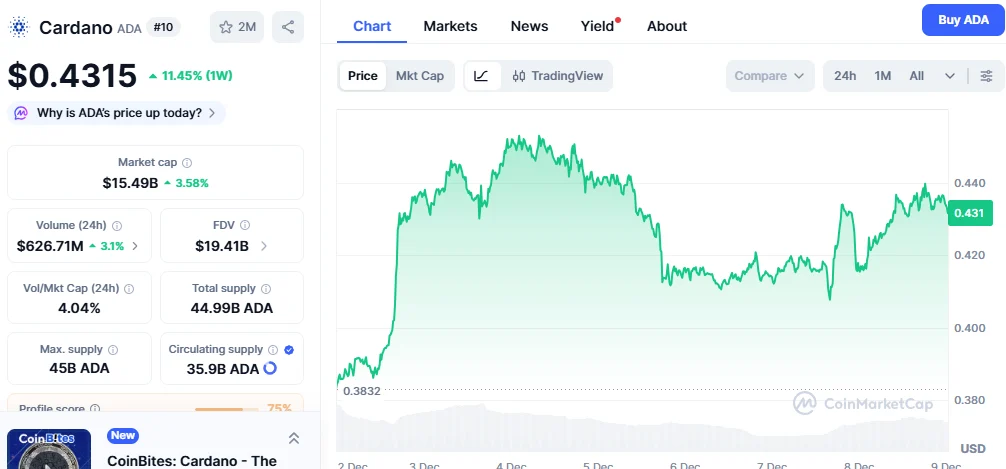
Task: Click the verified circulating supply badge
Action: [289, 350]
